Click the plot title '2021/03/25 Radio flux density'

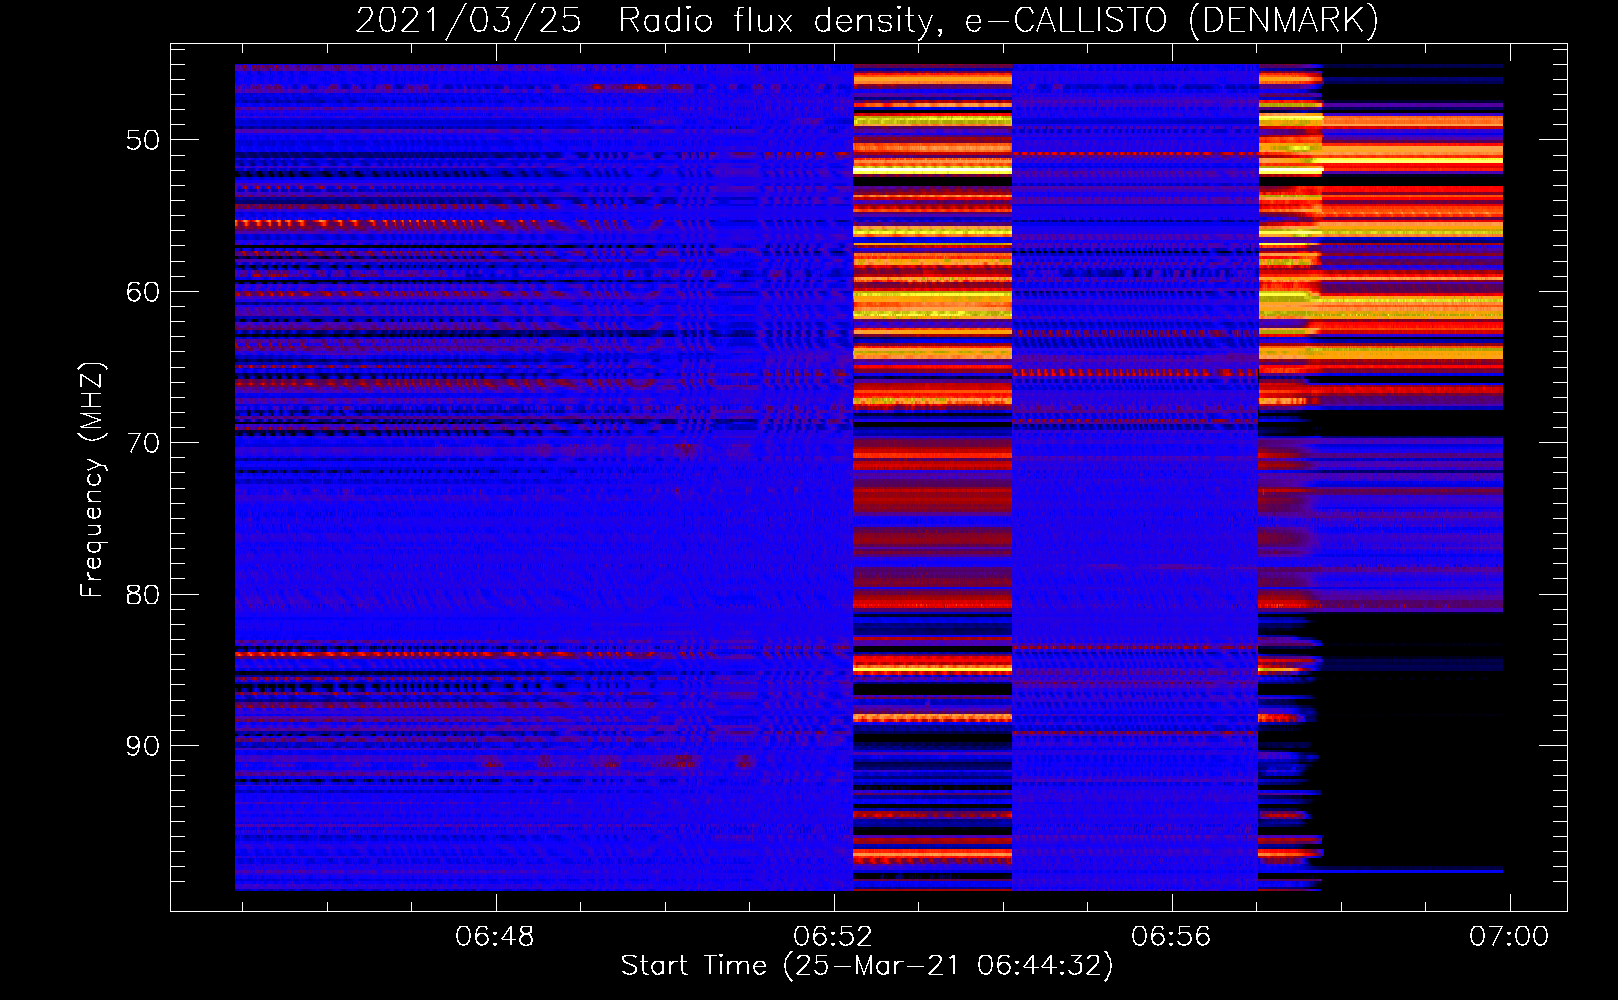coord(867,20)
